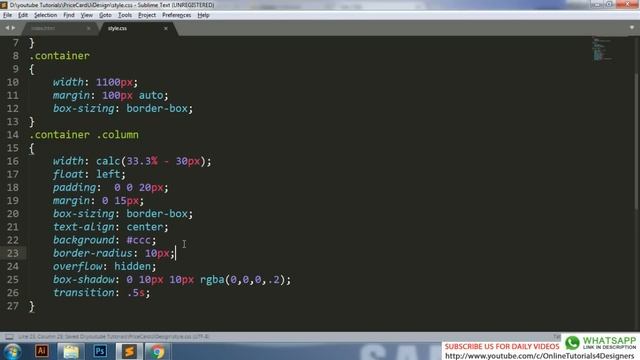
Task: Open the Preferences menu
Action: pos(176,15)
